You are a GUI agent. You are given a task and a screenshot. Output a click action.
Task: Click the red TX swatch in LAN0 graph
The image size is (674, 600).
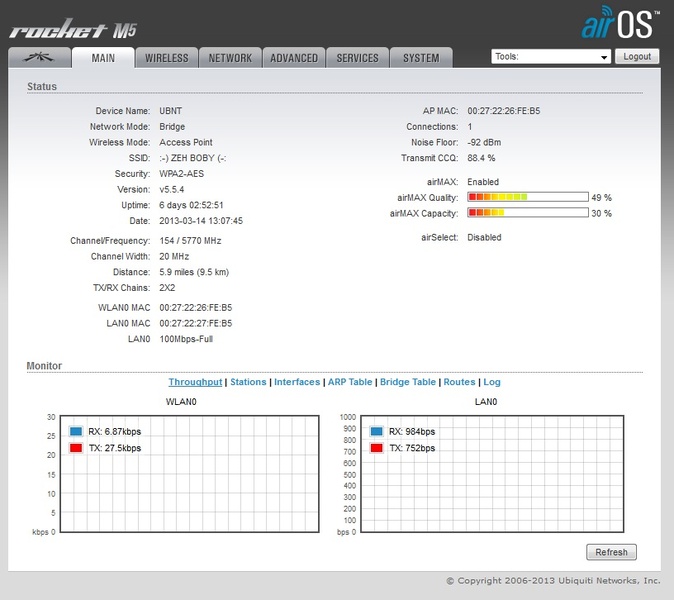coord(376,448)
